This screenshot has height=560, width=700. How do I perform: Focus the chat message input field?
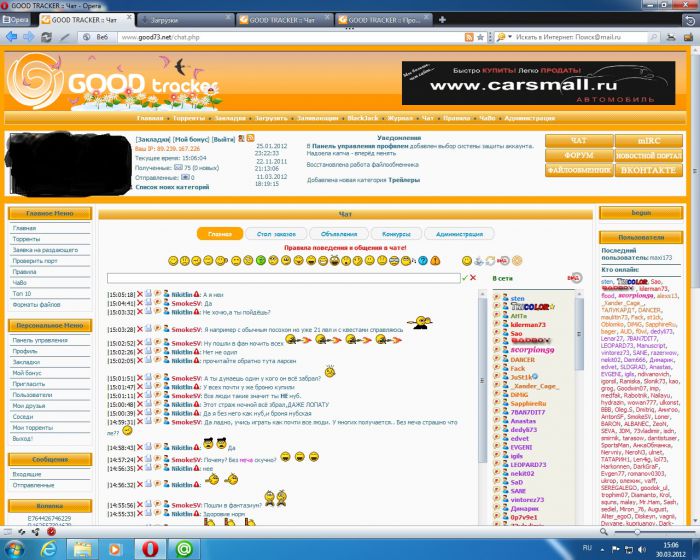284,277
